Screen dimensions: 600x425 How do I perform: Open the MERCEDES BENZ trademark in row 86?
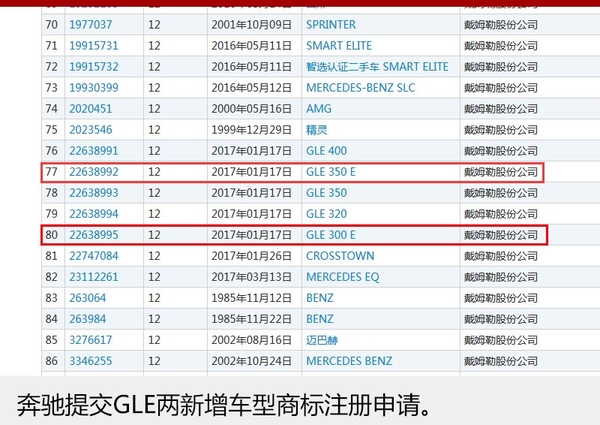(349, 361)
